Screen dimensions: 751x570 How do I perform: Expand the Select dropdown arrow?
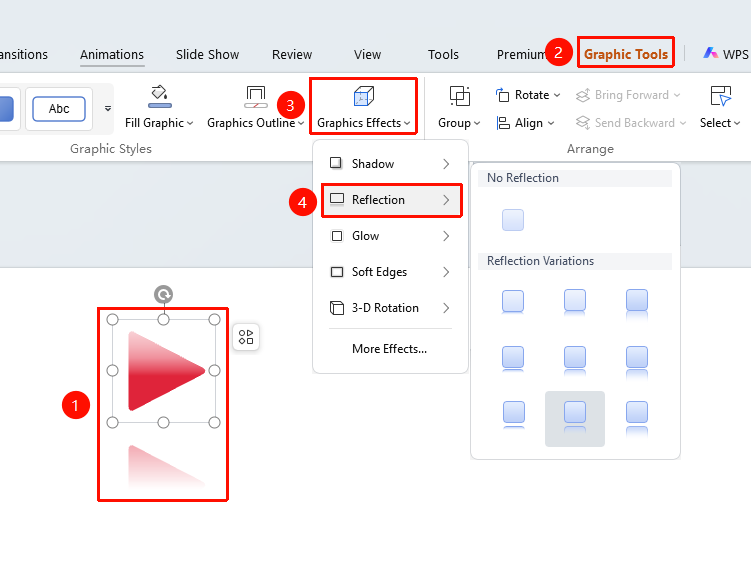coord(737,124)
